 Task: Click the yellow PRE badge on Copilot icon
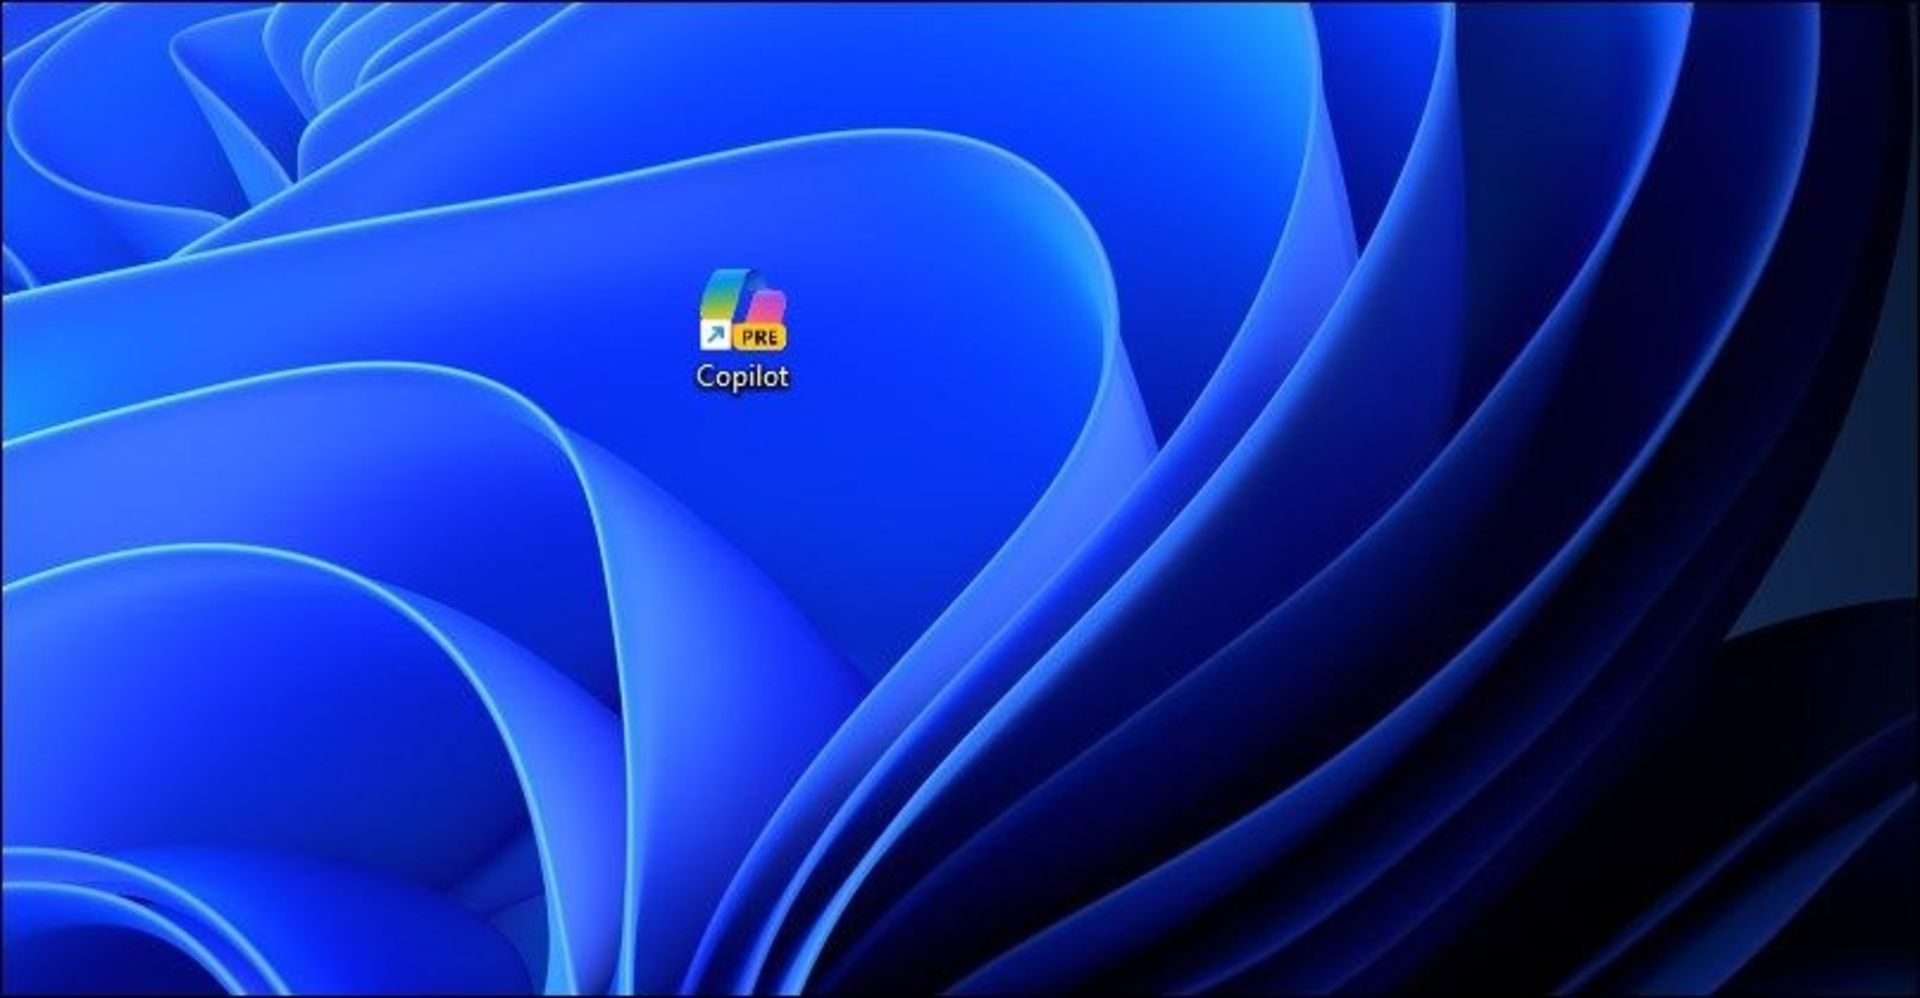point(760,337)
